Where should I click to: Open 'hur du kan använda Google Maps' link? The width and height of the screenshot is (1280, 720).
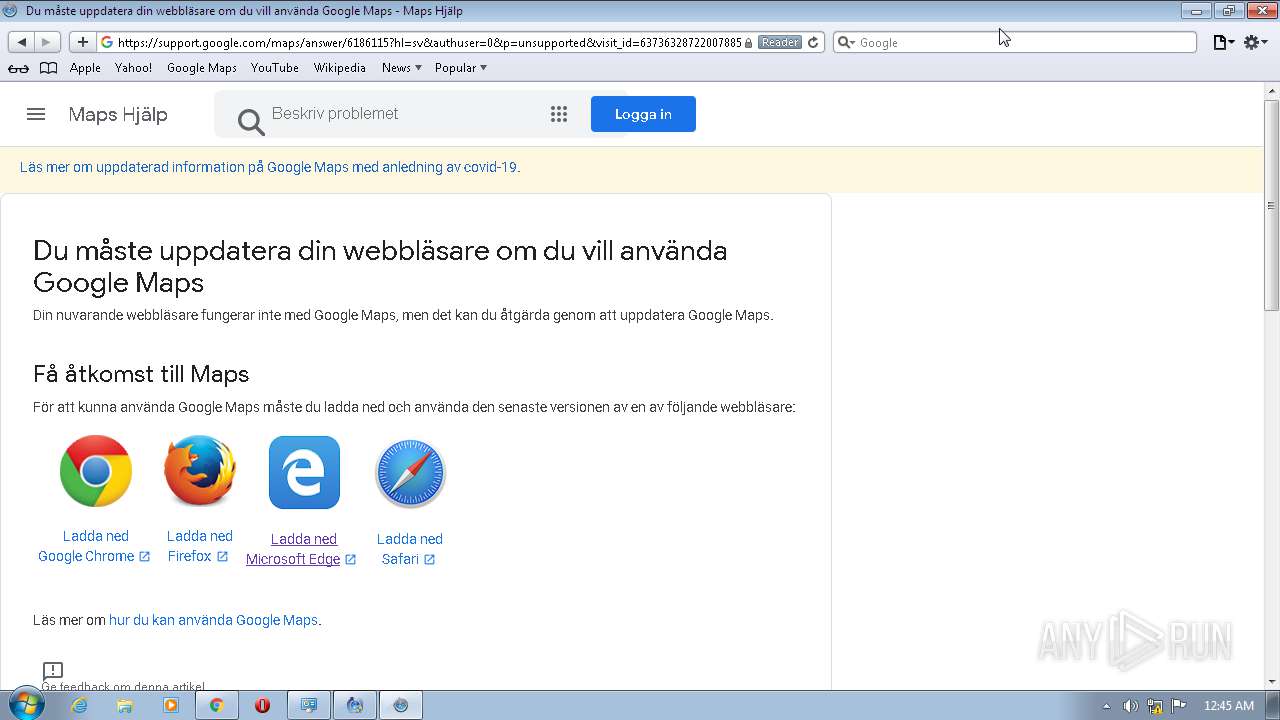pyautogui.click(x=213, y=620)
